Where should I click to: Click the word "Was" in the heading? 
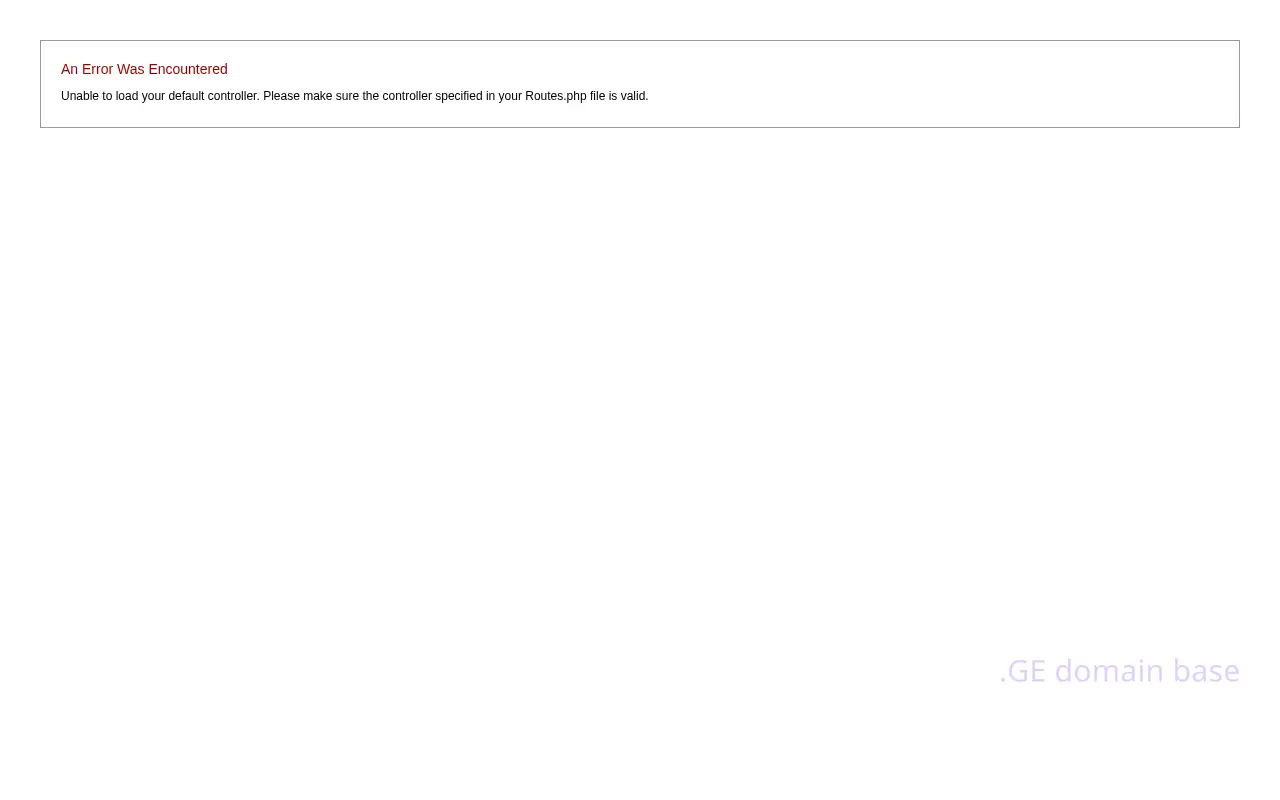click(131, 69)
